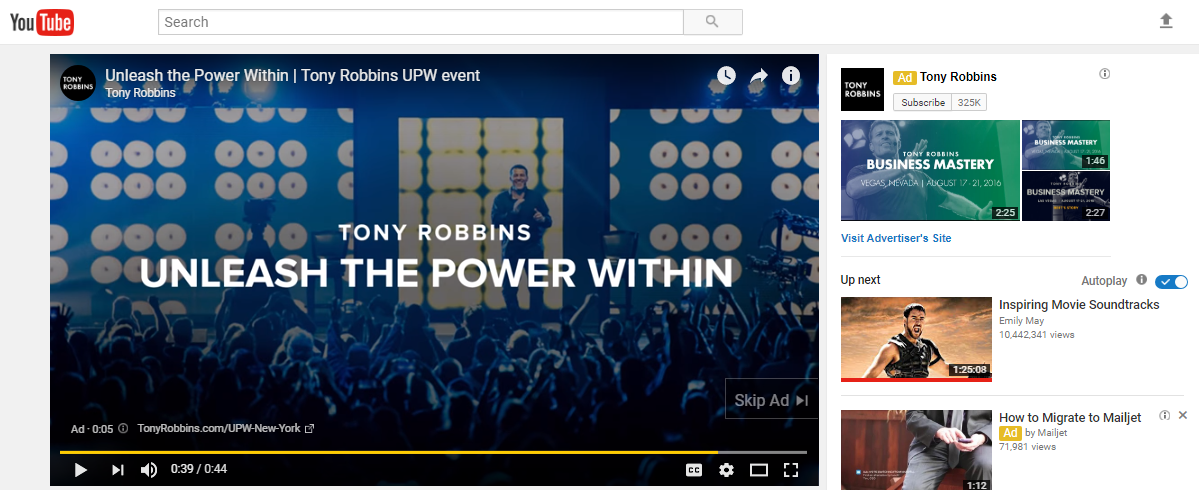This screenshot has height=490, width=1199.
Task: Enter full screen mode icon
Action: pos(791,470)
